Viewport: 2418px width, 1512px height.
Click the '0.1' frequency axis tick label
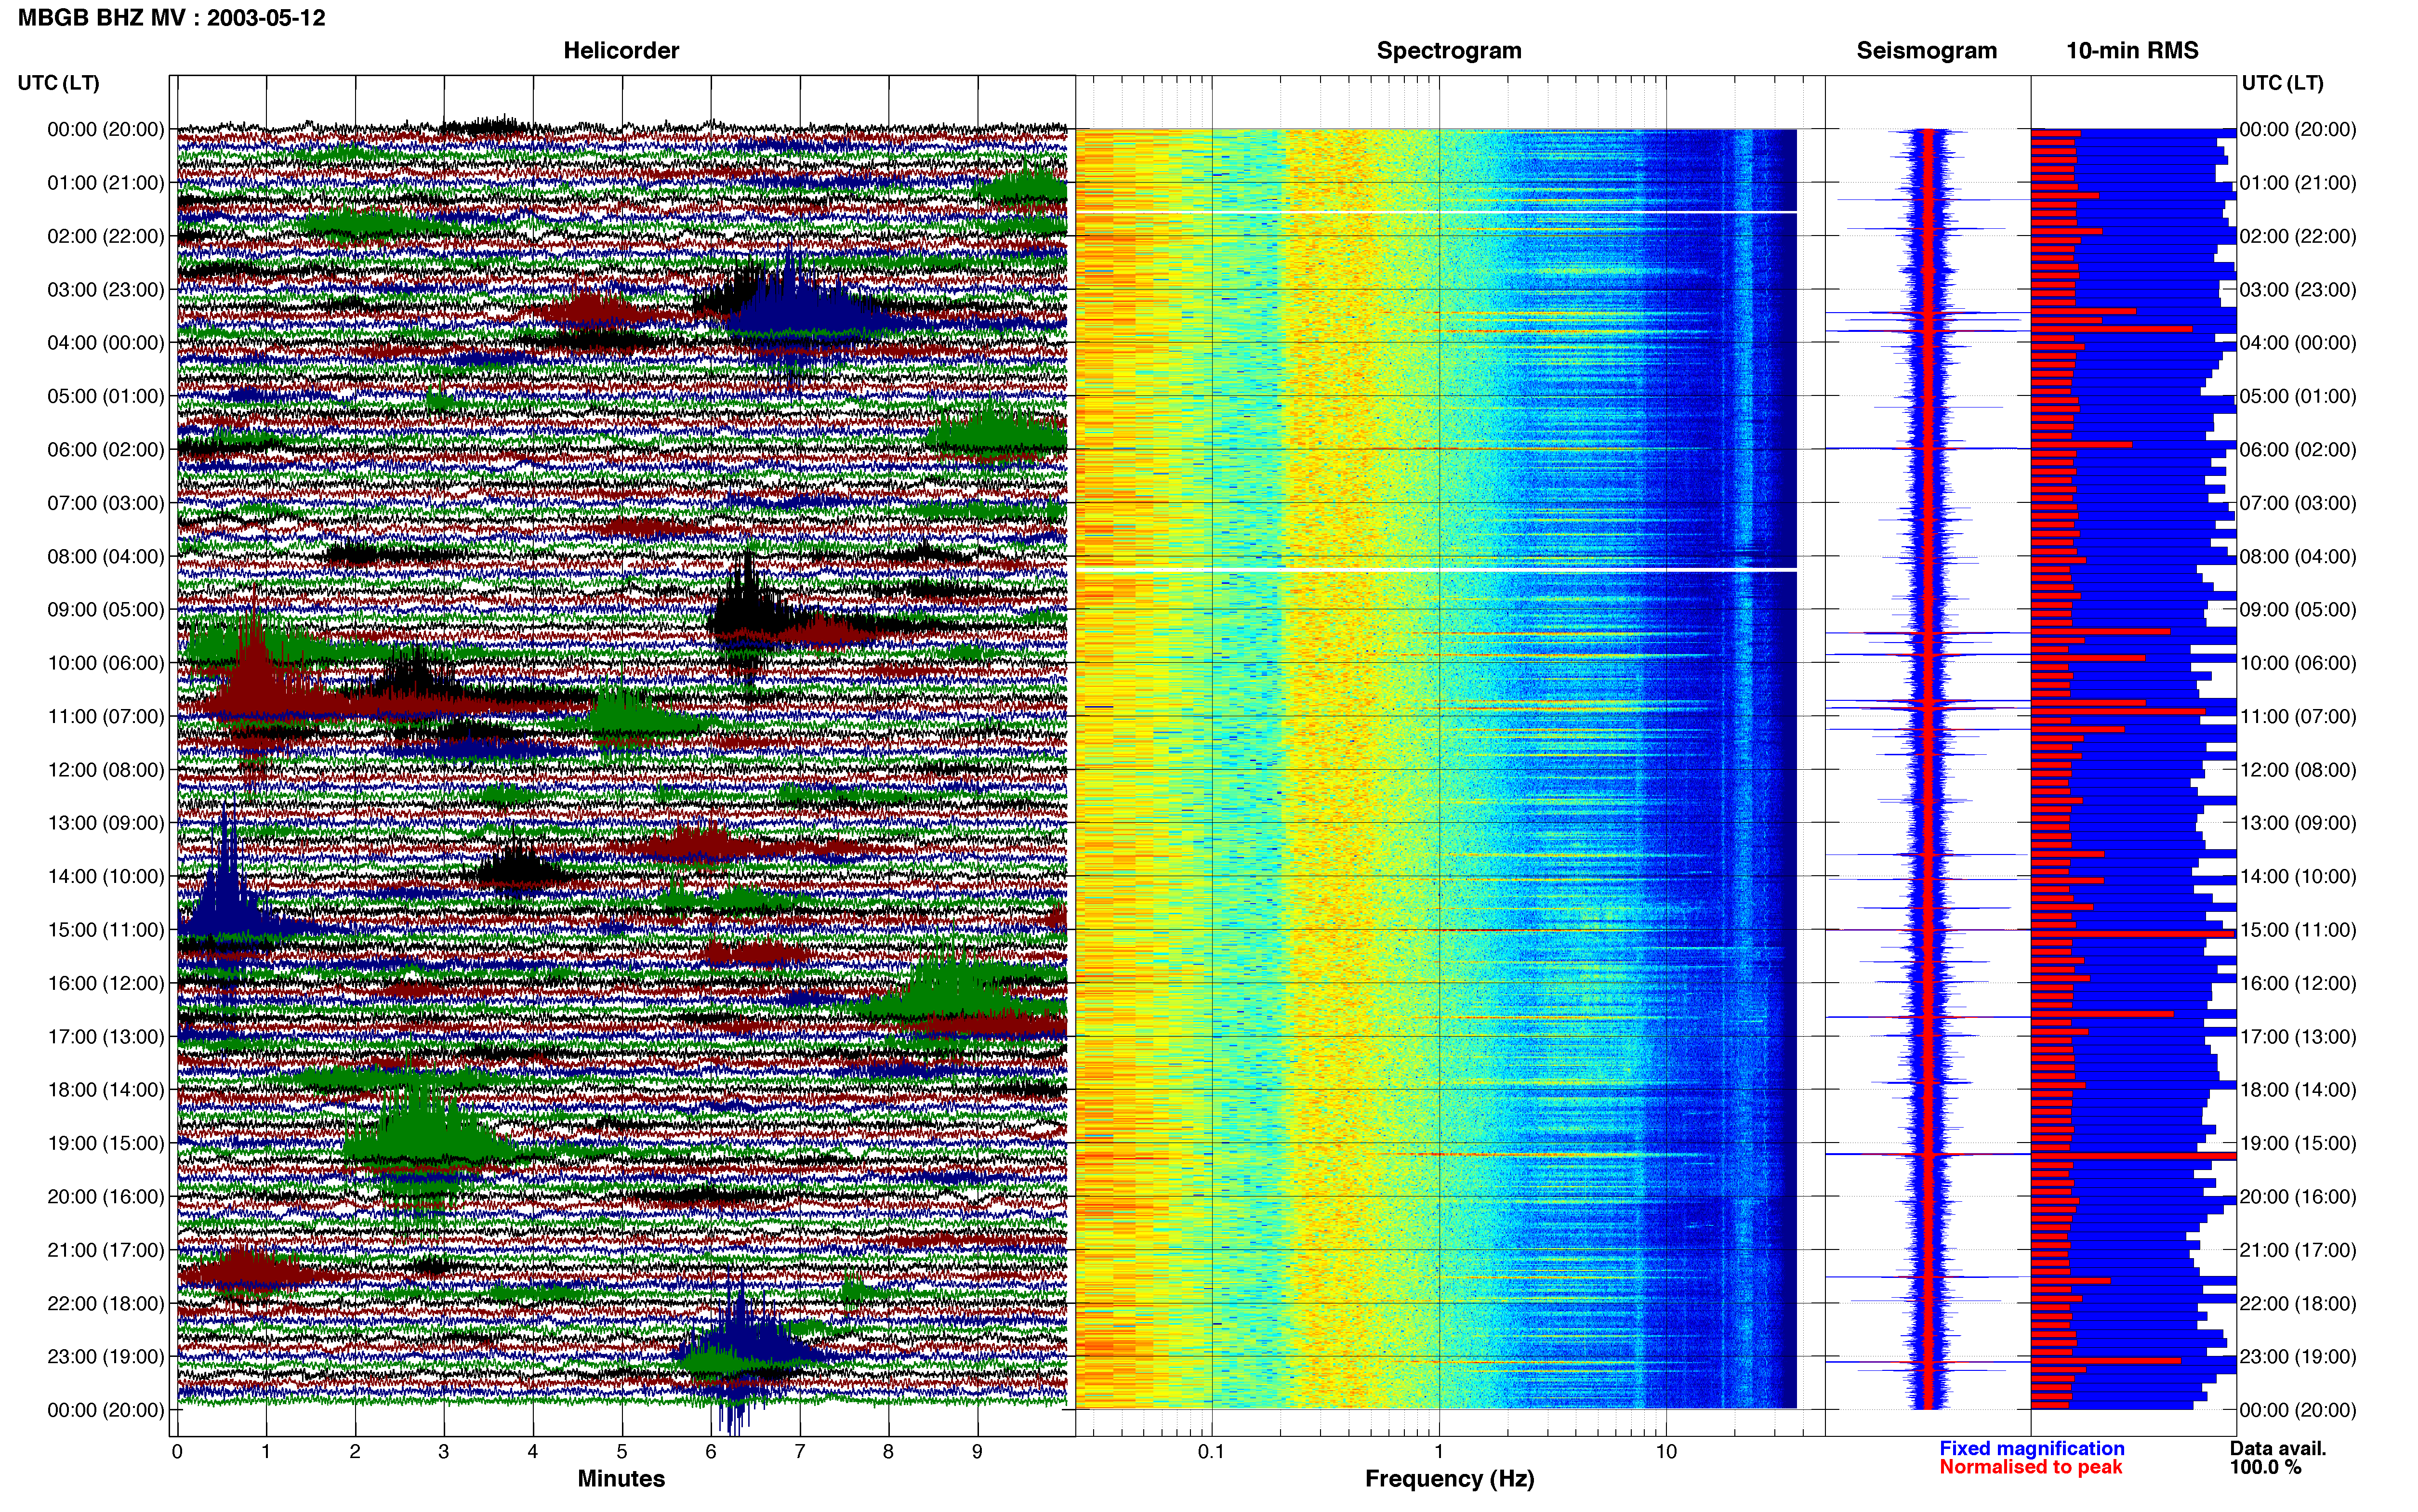(1211, 1451)
